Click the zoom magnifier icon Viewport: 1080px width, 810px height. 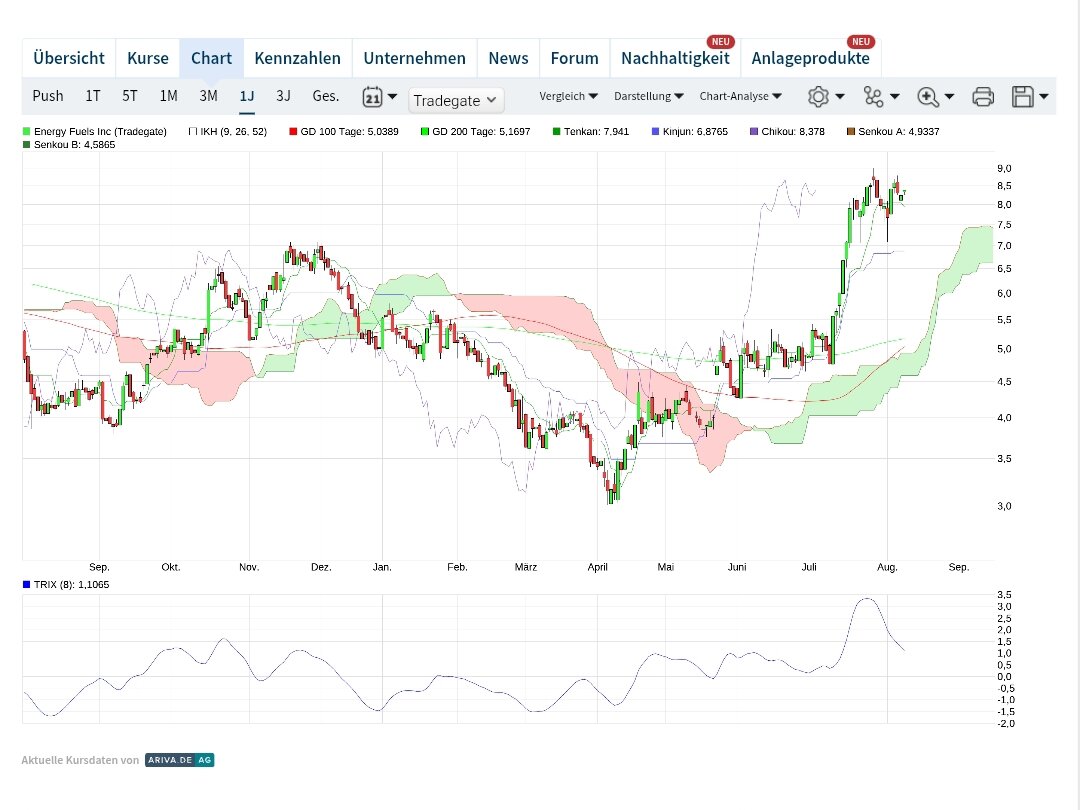click(x=928, y=97)
